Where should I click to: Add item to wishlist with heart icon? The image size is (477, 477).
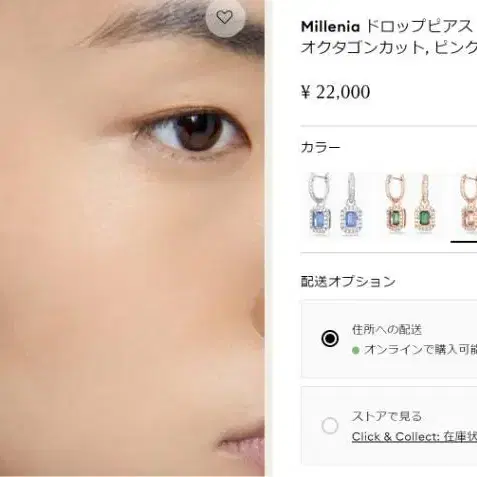click(x=225, y=17)
